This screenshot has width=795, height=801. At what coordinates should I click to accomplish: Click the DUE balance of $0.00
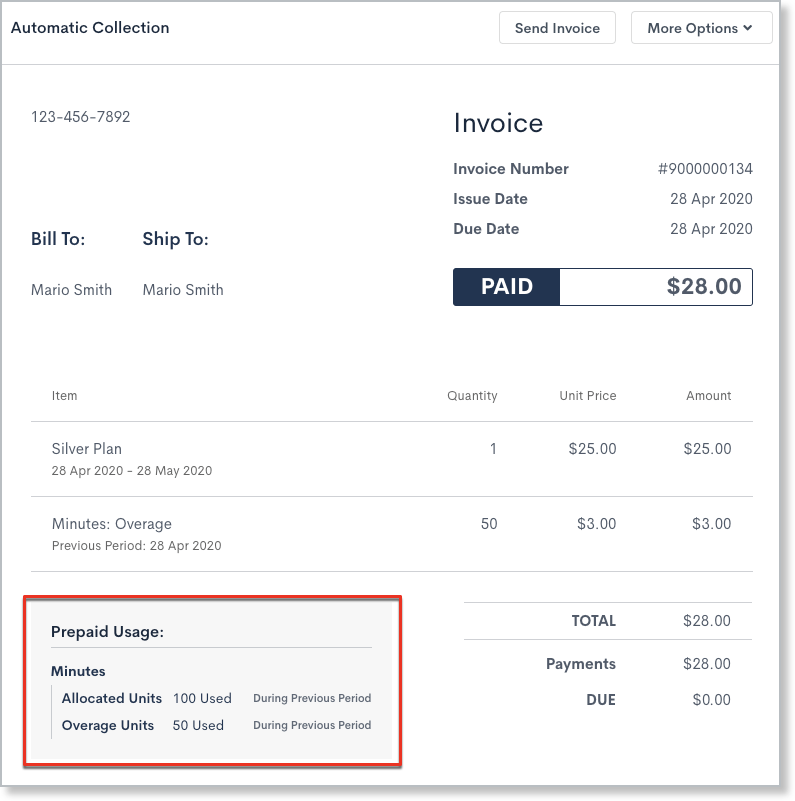pyautogui.click(x=711, y=700)
